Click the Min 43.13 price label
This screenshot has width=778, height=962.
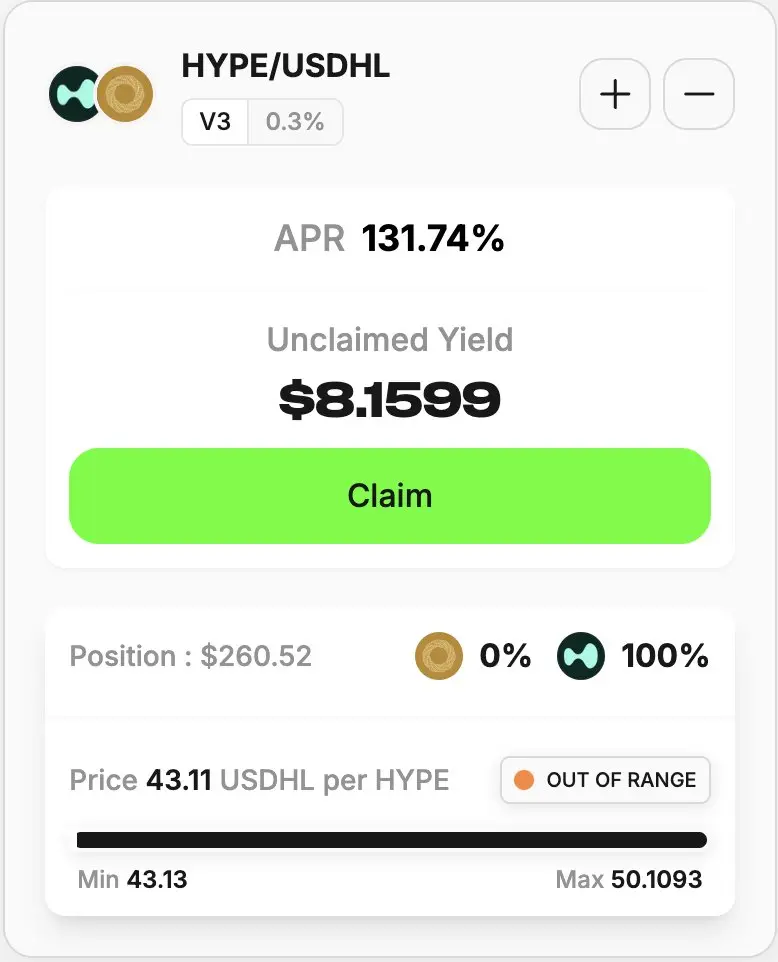[133, 879]
